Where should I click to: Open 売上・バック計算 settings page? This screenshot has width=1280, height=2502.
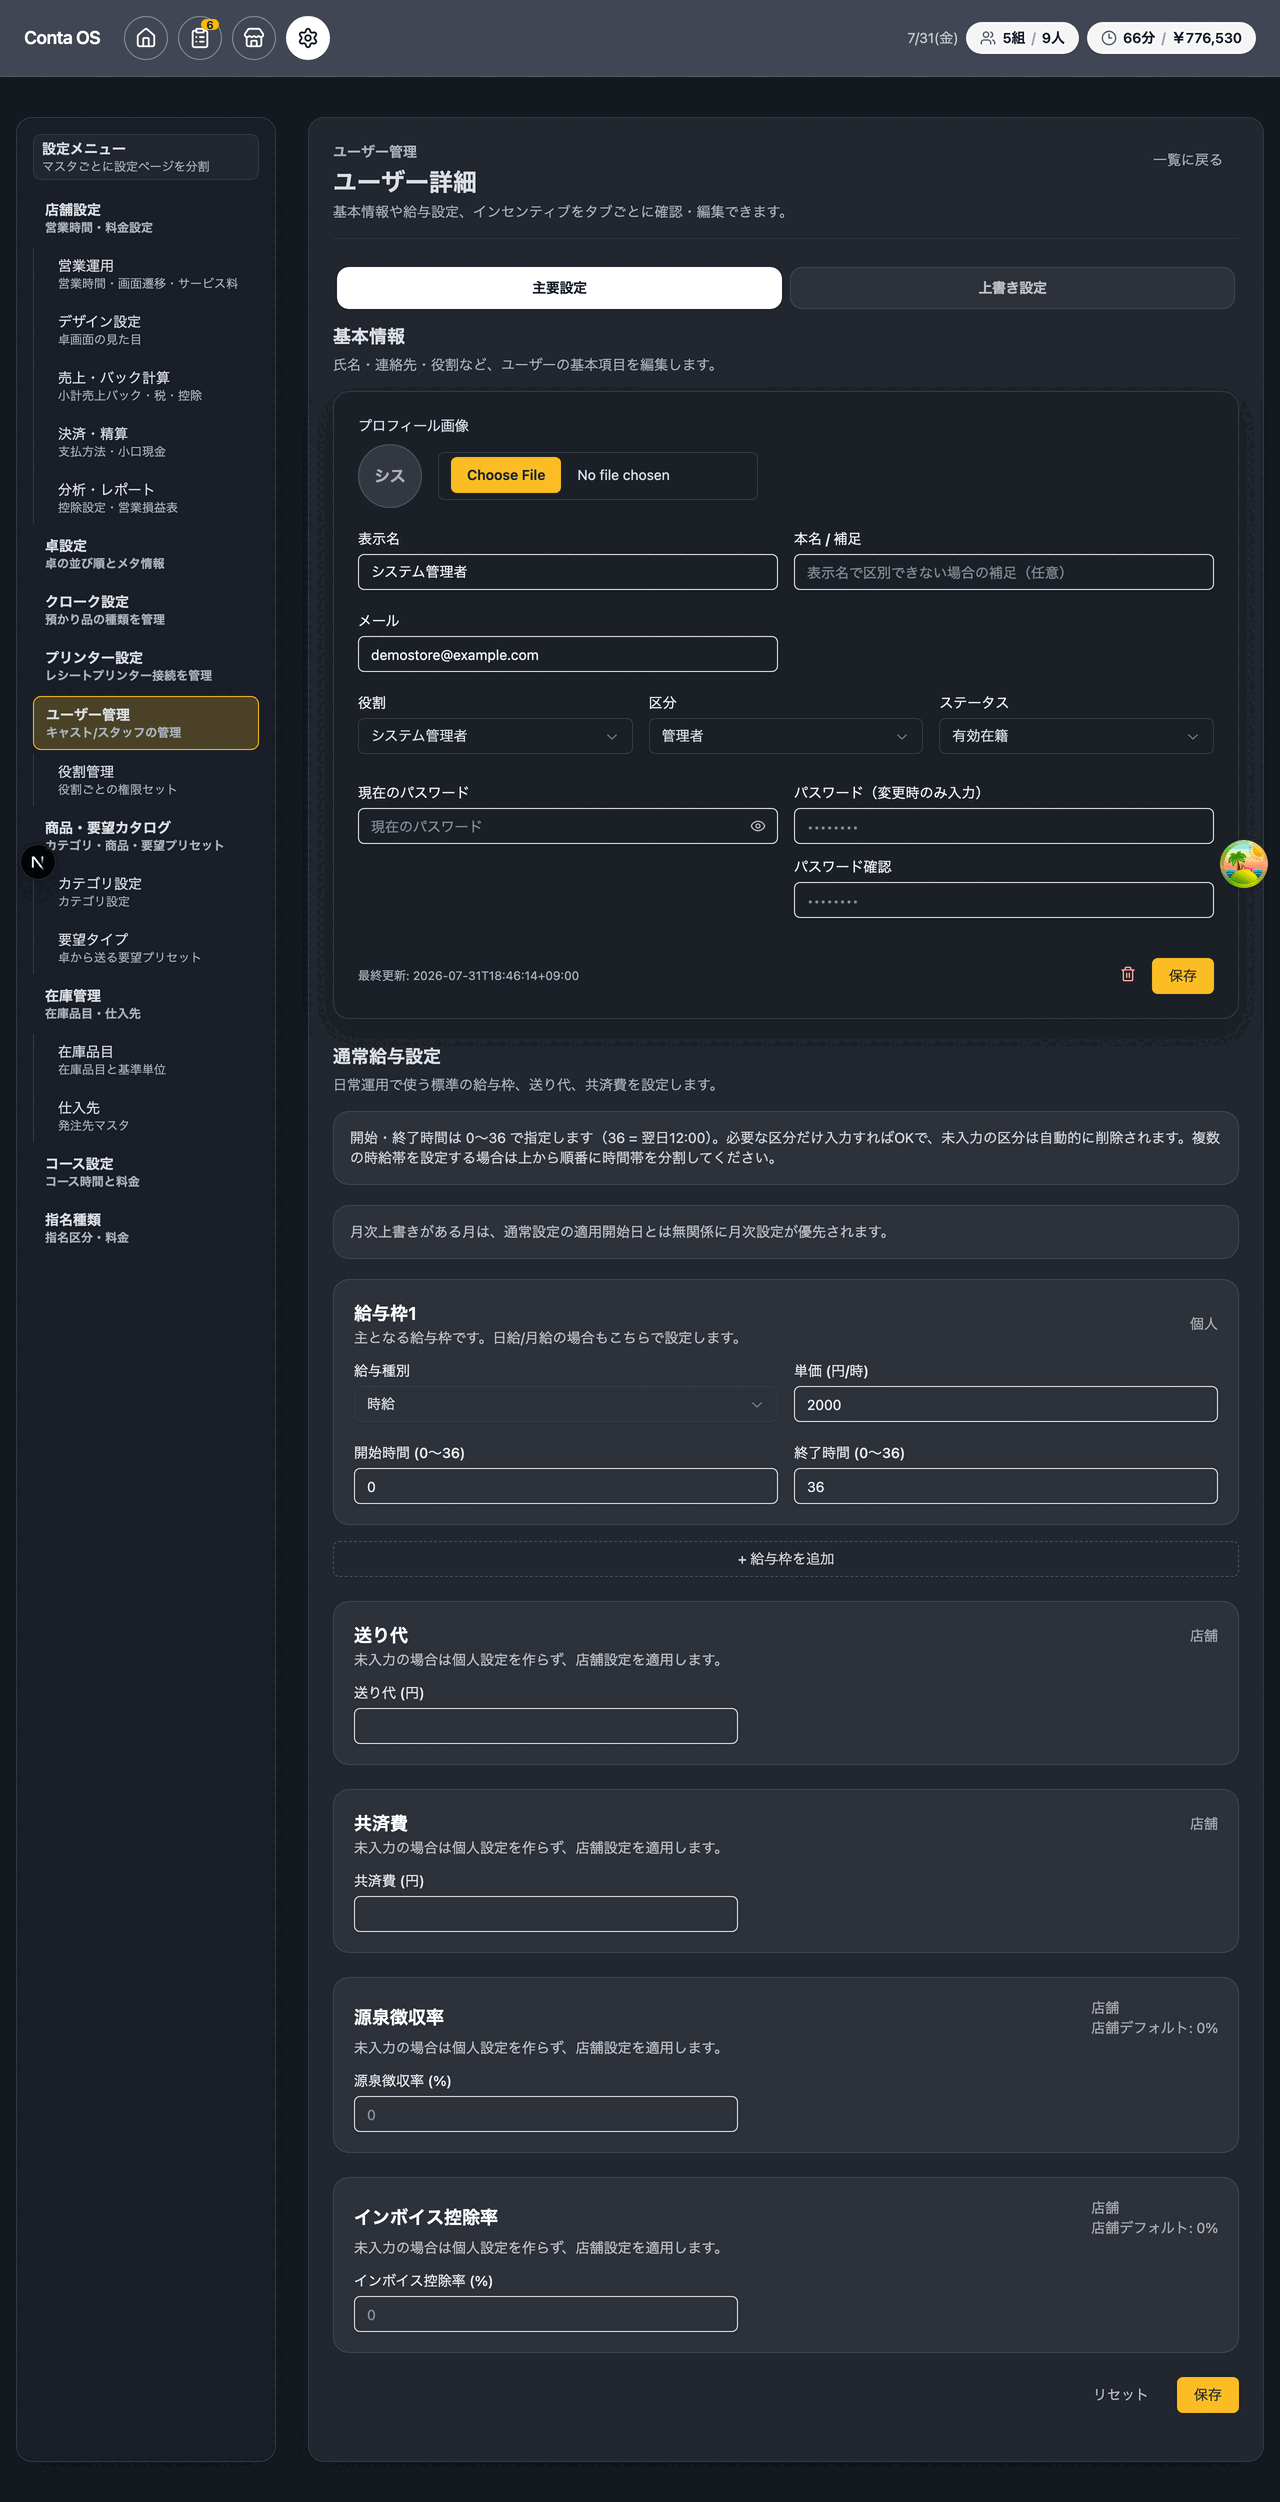[x=152, y=386]
